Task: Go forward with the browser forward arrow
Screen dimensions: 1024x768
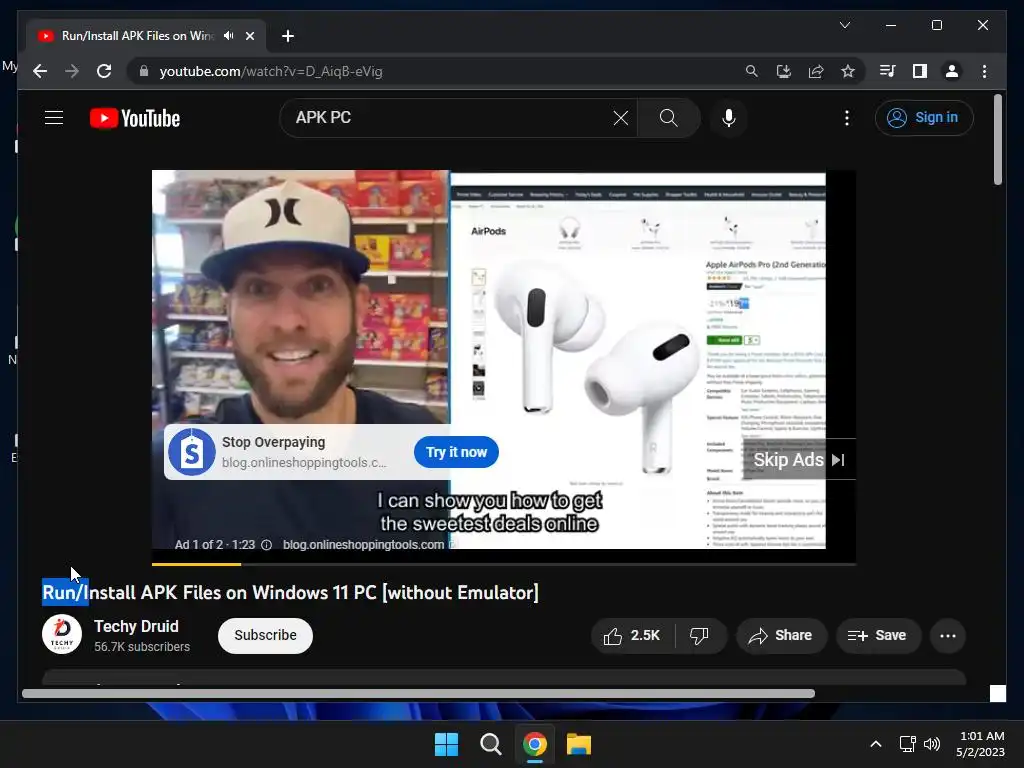Action: [72, 71]
